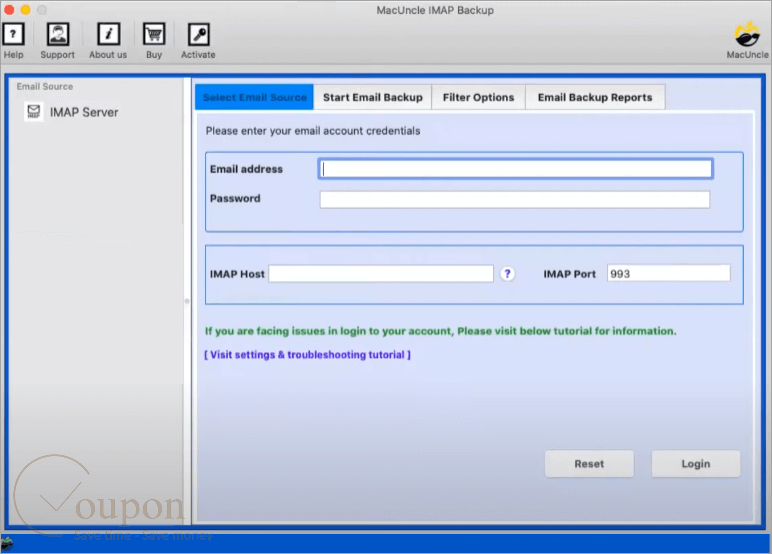Screen dimensions: 772x554
Task: Click the Buy cart icon
Action: [x=154, y=34]
